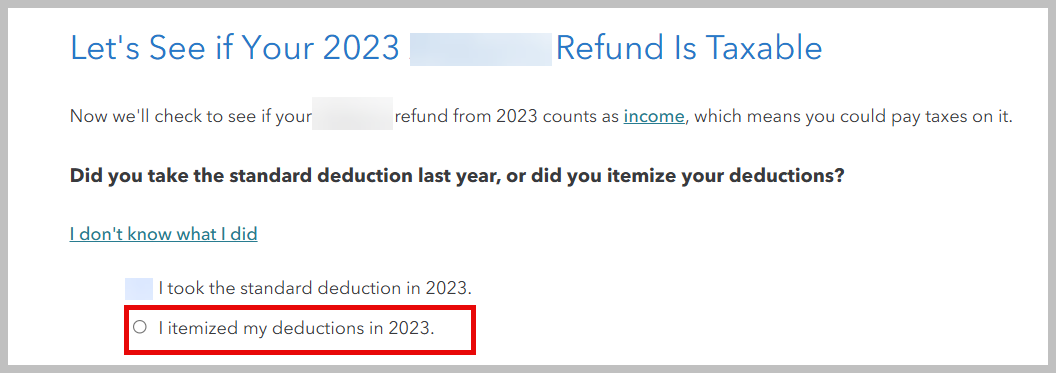Click 'refund from 2023 counts as' text

point(506,116)
